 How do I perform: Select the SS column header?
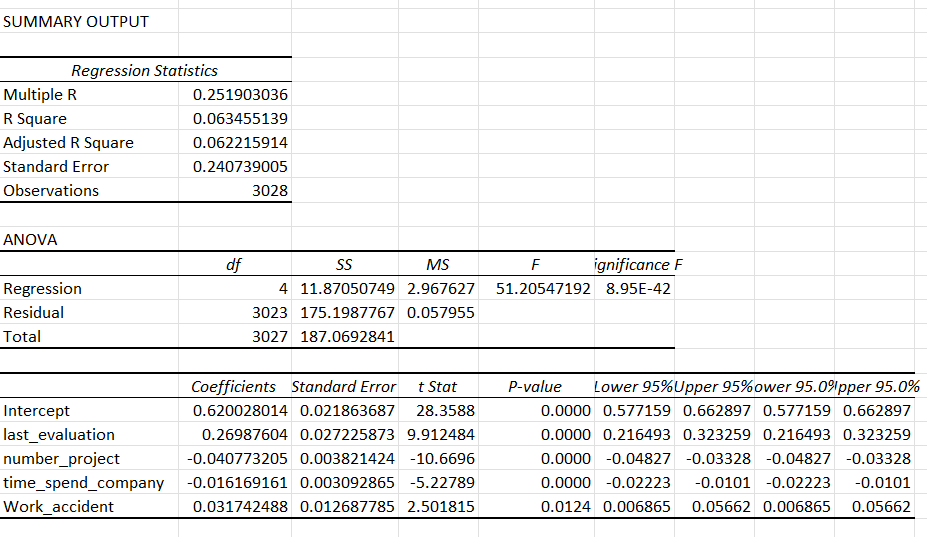pyautogui.click(x=344, y=264)
